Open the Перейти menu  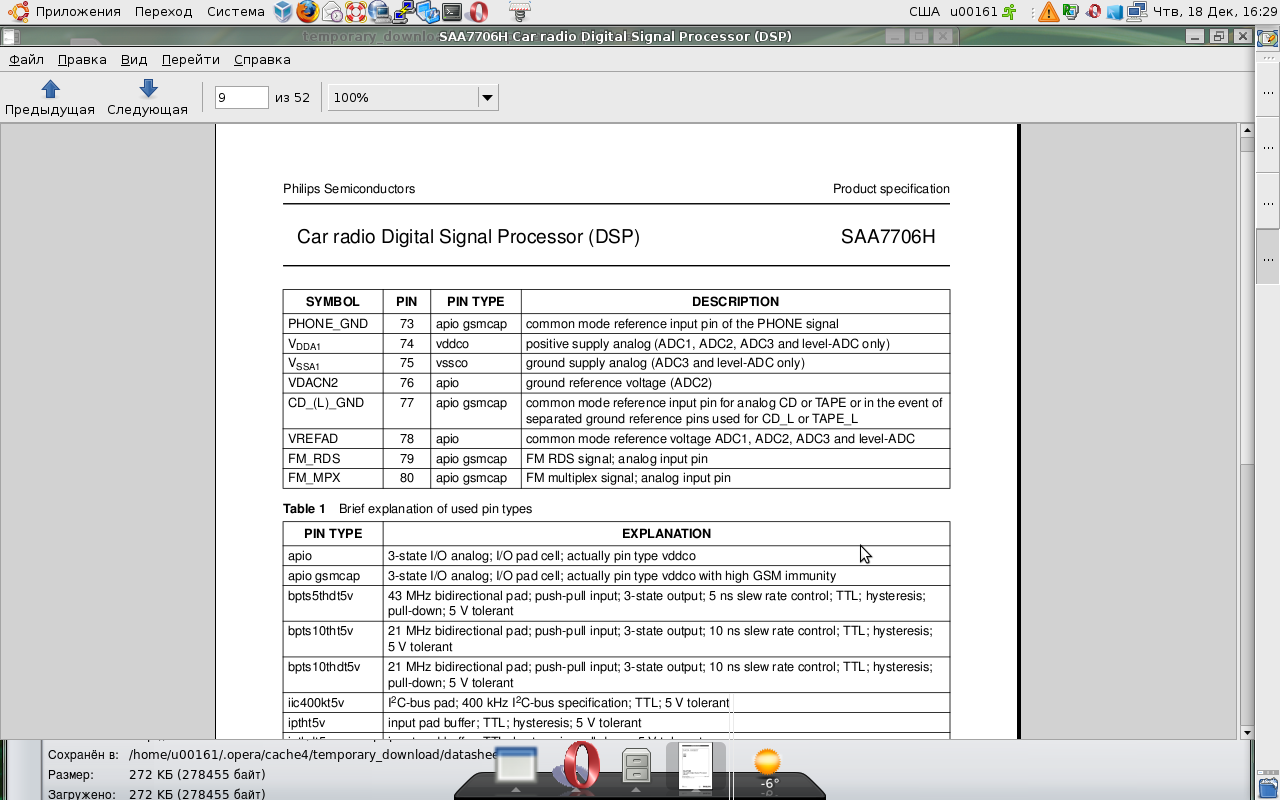190,60
